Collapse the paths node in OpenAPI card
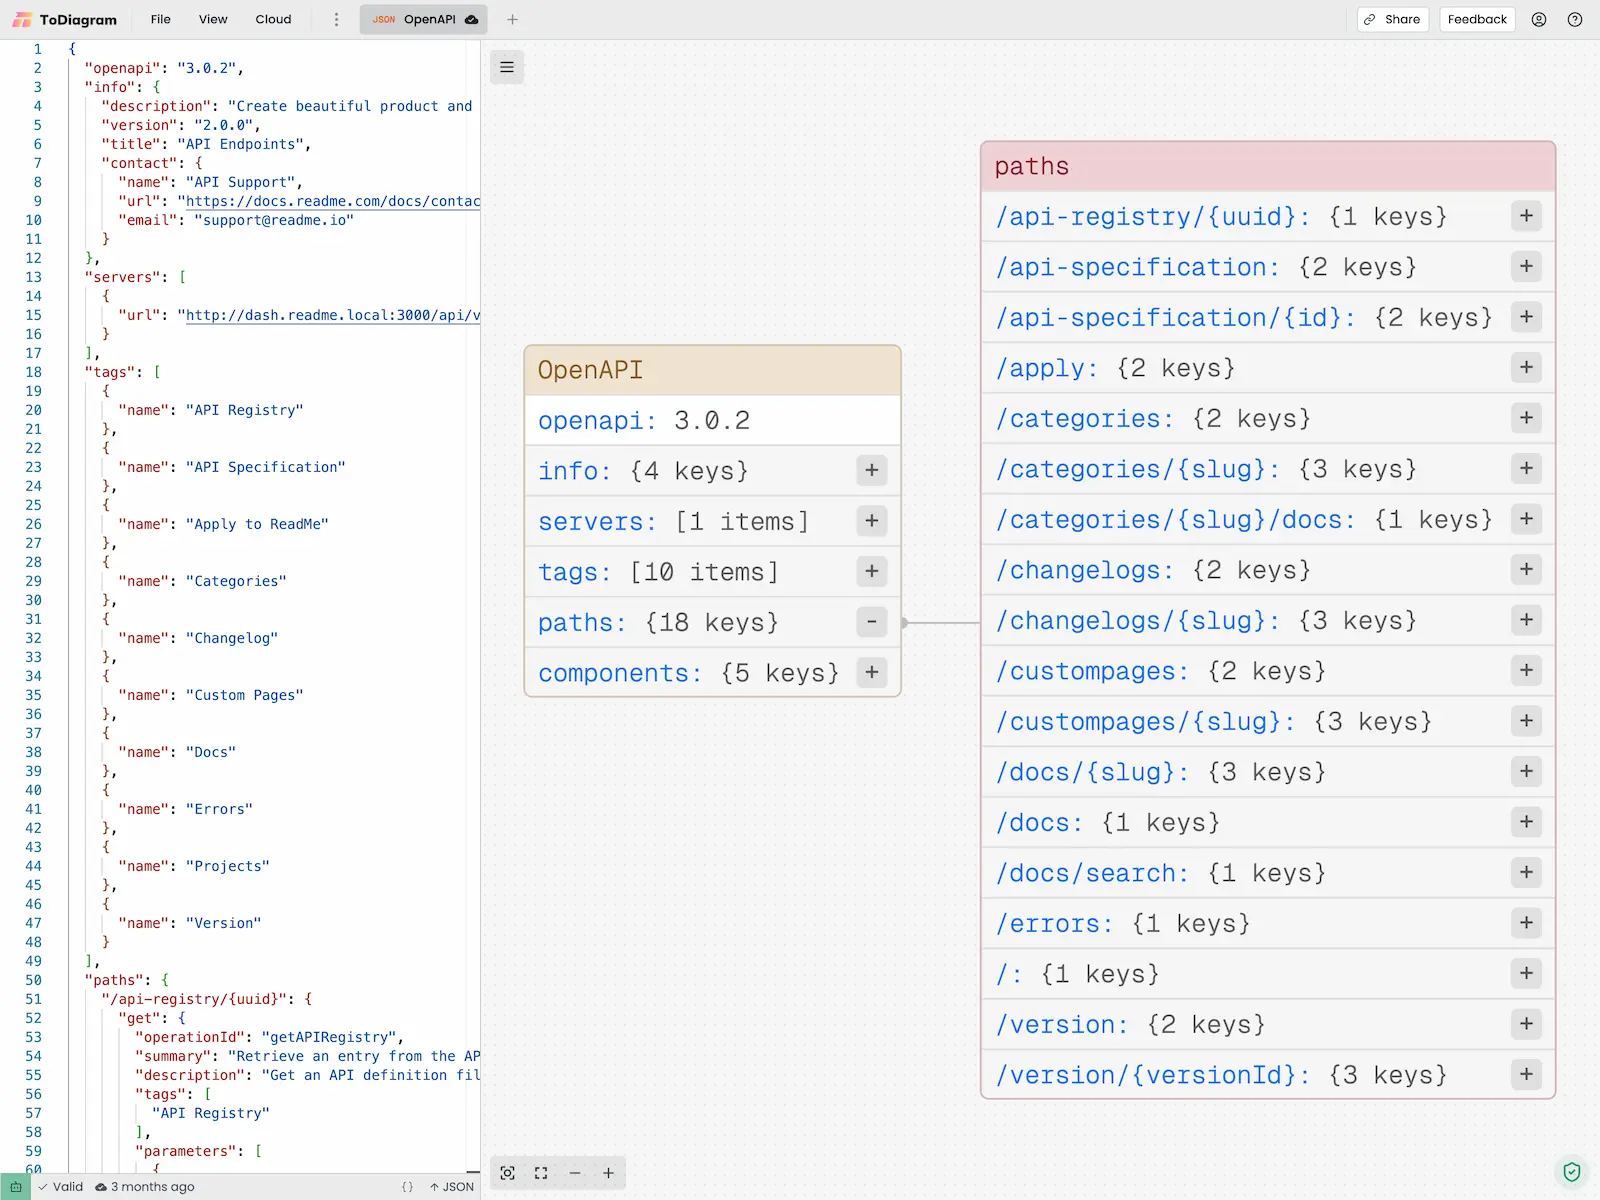 pyautogui.click(x=872, y=622)
